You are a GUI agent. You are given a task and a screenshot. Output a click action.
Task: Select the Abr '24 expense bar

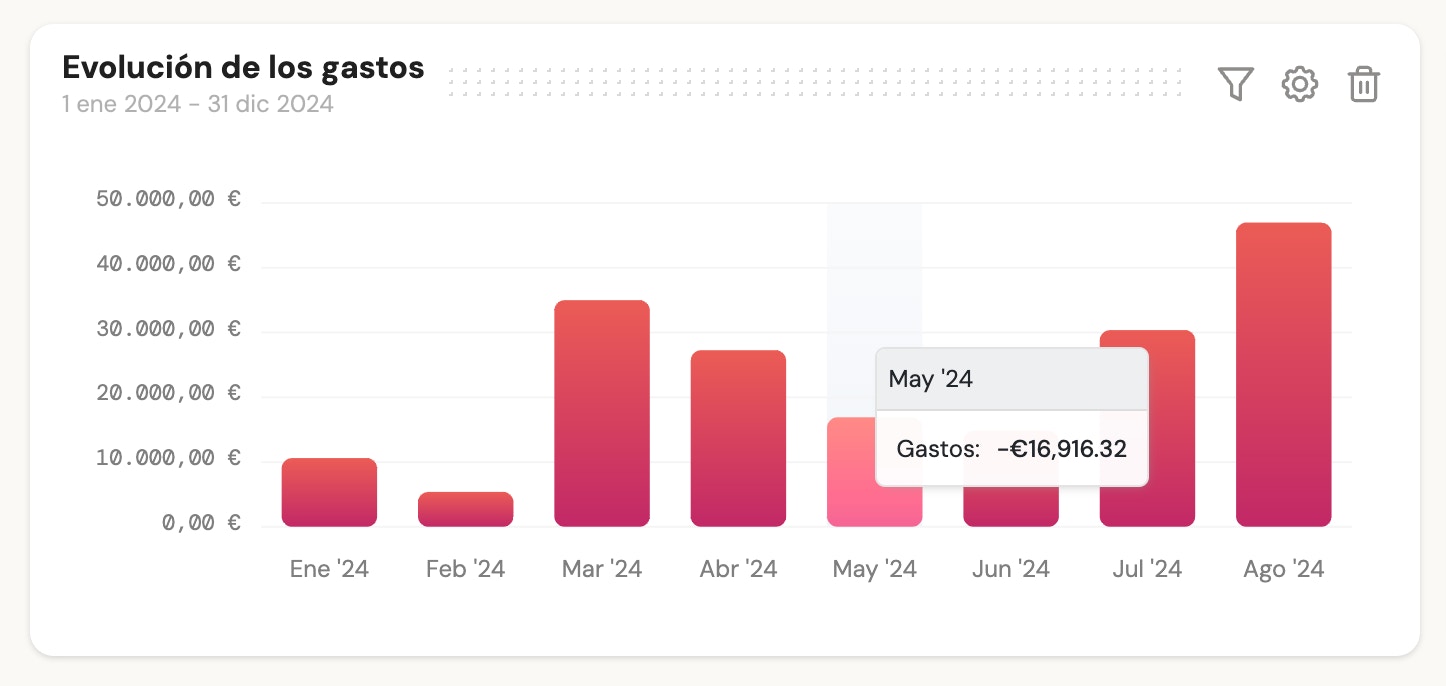[x=738, y=438]
